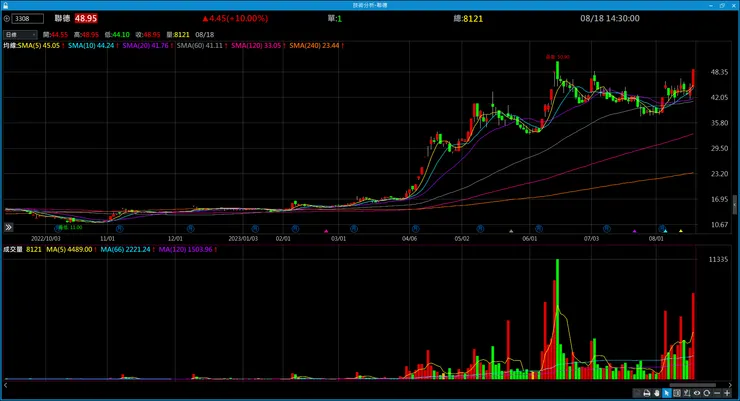Click the monthly marker near 2023/01/03
This screenshot has height=401, width=740.
pos(255,228)
